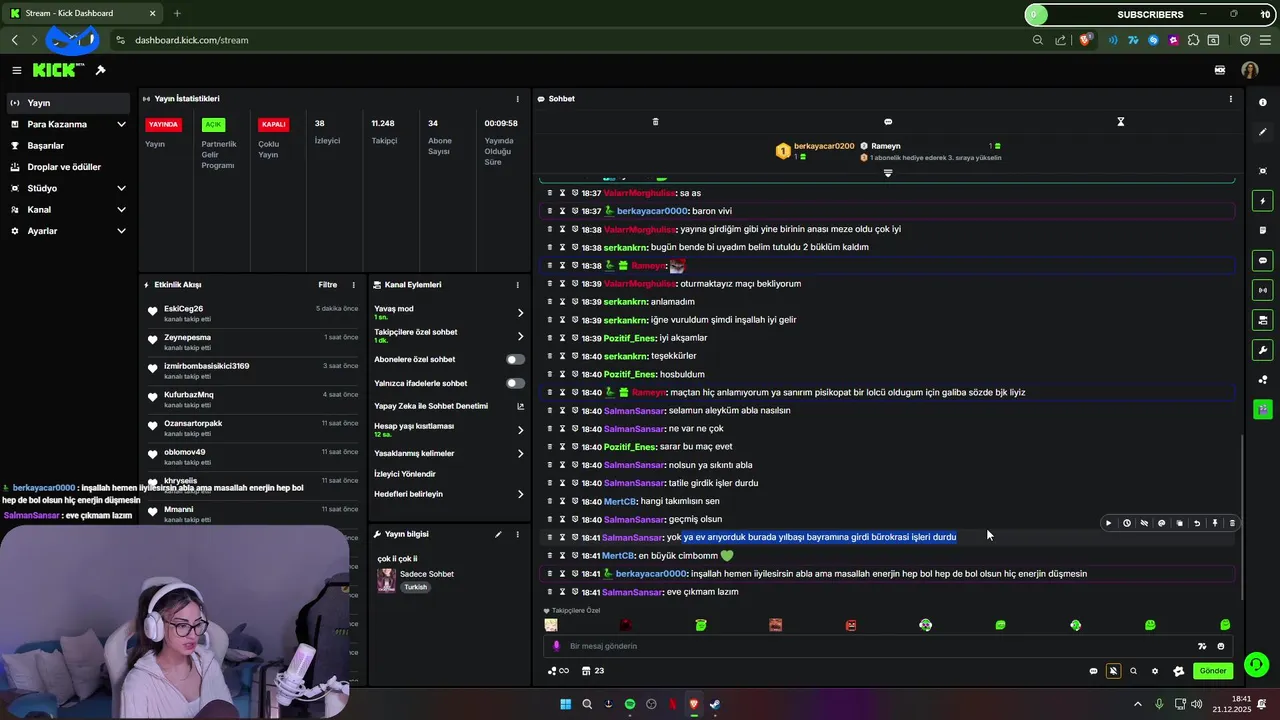Toggle Abonelere özel sohbet switch
The image size is (1280, 720).
pyautogui.click(x=515, y=359)
